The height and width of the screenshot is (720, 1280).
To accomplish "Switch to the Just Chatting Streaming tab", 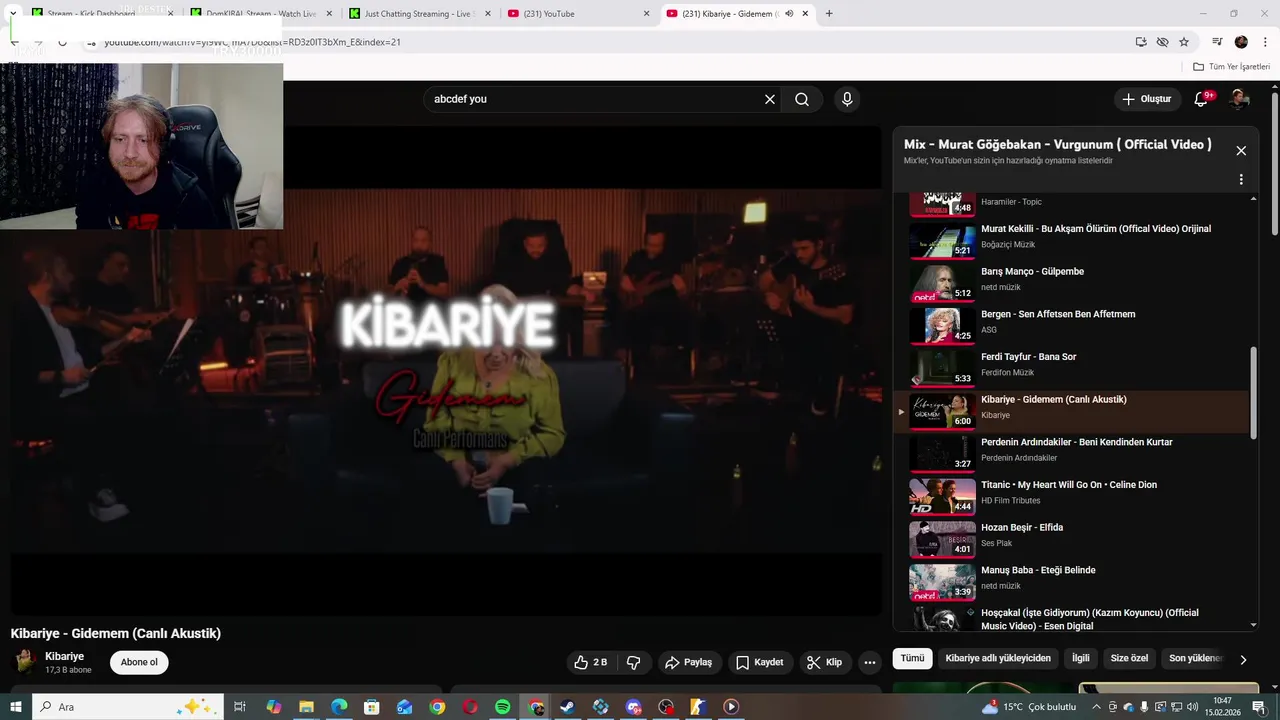I will (x=420, y=14).
